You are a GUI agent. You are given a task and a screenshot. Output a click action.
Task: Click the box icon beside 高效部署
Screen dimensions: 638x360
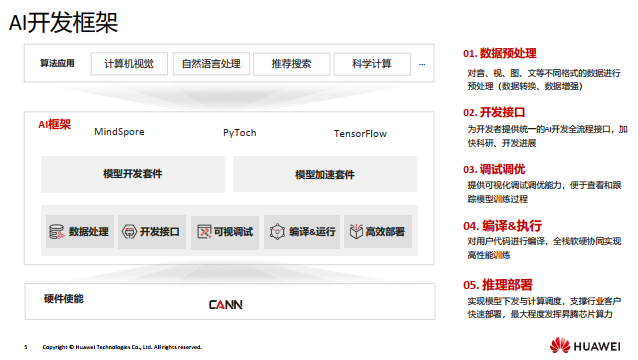click(356, 231)
